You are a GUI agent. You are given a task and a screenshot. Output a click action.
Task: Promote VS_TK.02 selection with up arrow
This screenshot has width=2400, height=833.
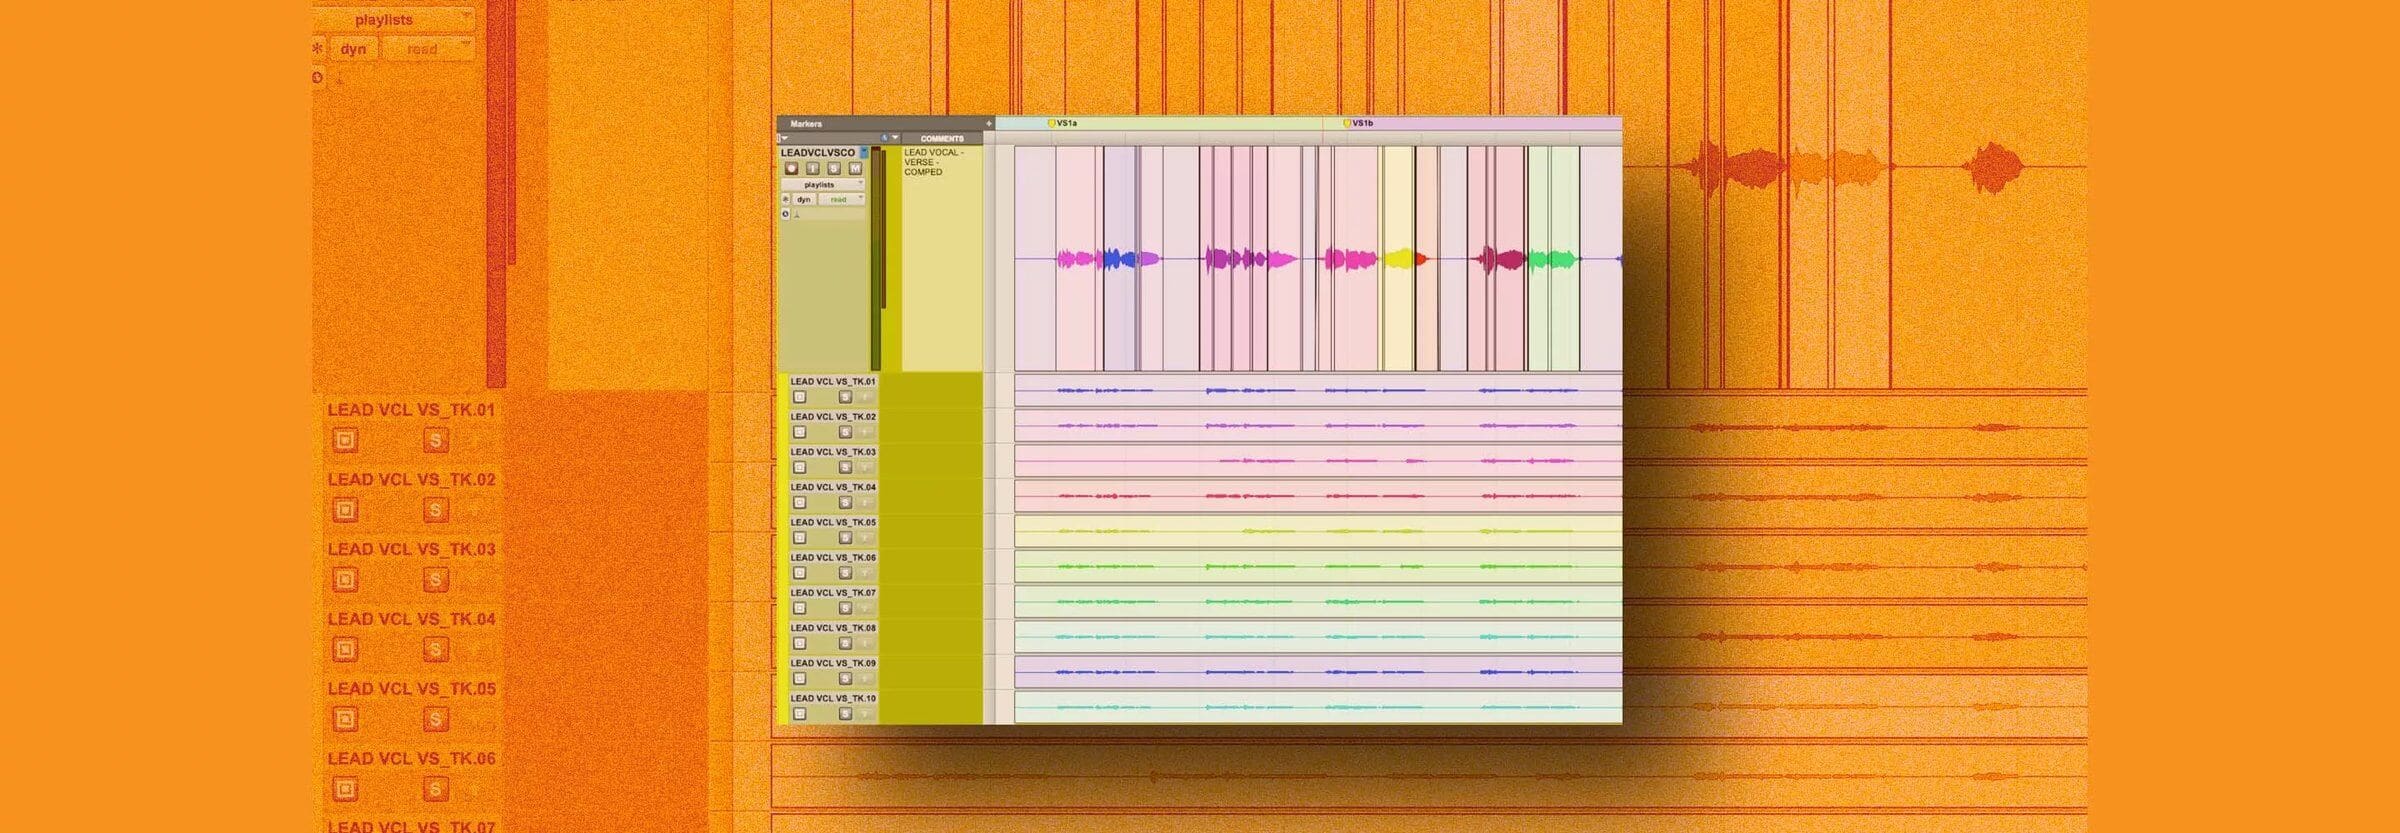pyautogui.click(x=866, y=432)
